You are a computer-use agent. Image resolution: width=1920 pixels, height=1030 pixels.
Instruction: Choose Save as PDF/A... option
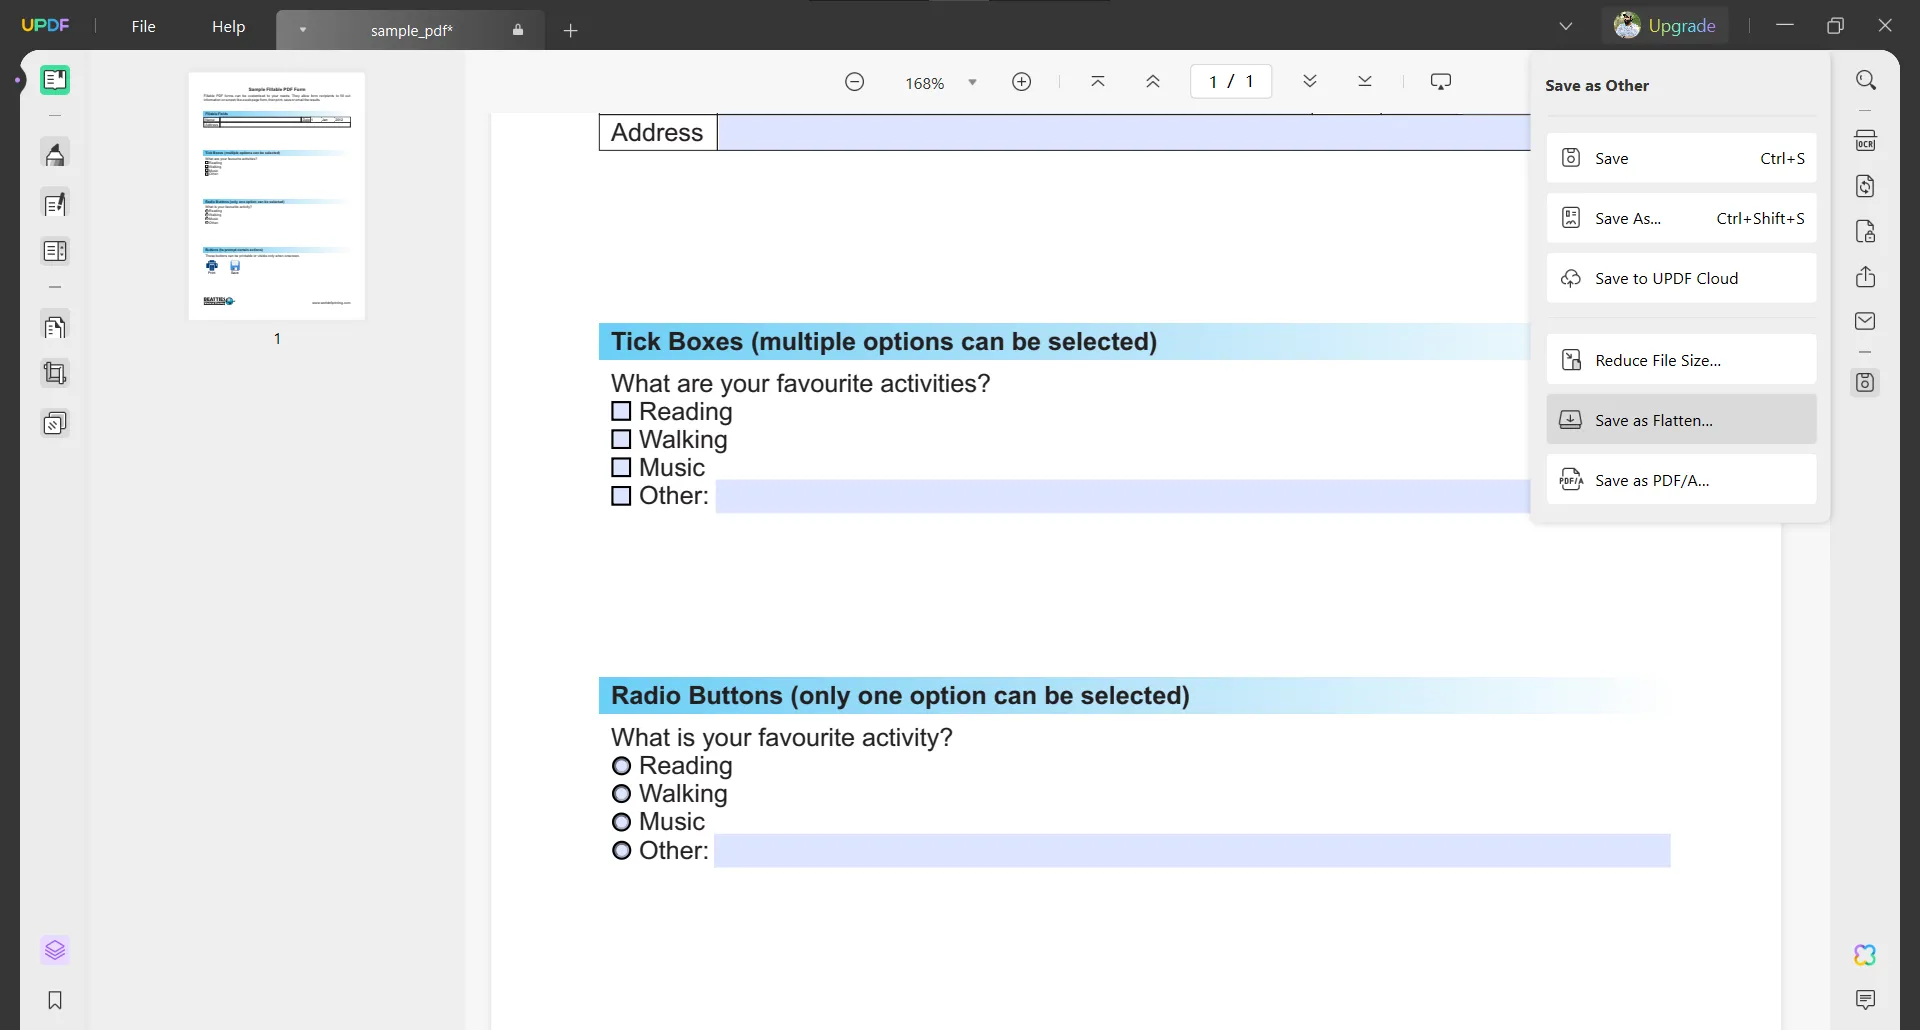tap(1681, 480)
